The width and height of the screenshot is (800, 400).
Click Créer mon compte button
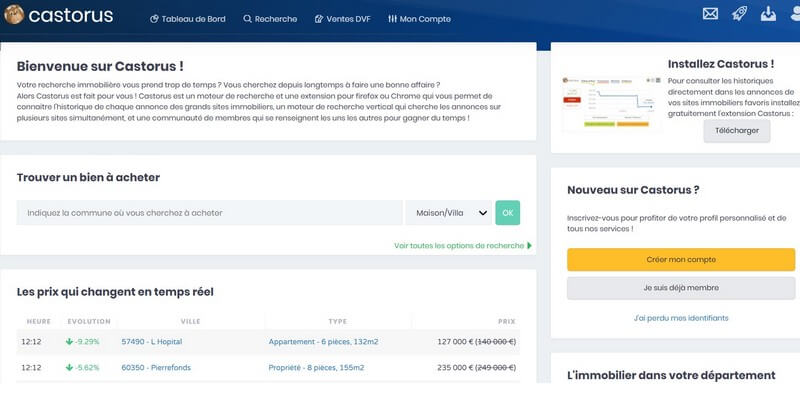[681, 260]
